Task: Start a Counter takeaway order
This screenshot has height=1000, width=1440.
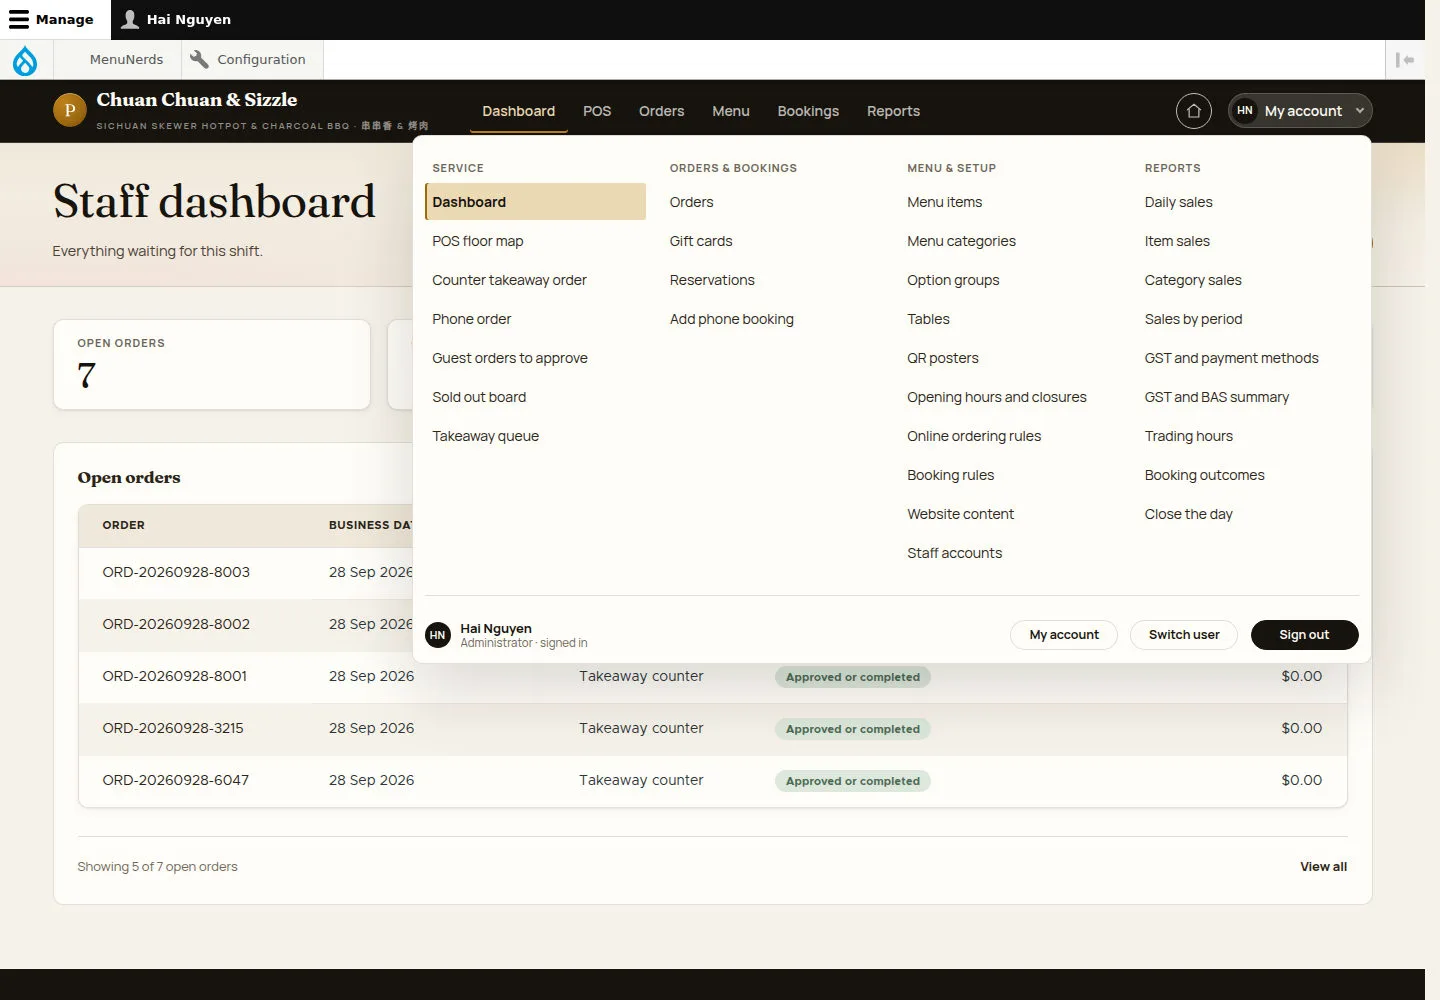Action: pos(509,280)
